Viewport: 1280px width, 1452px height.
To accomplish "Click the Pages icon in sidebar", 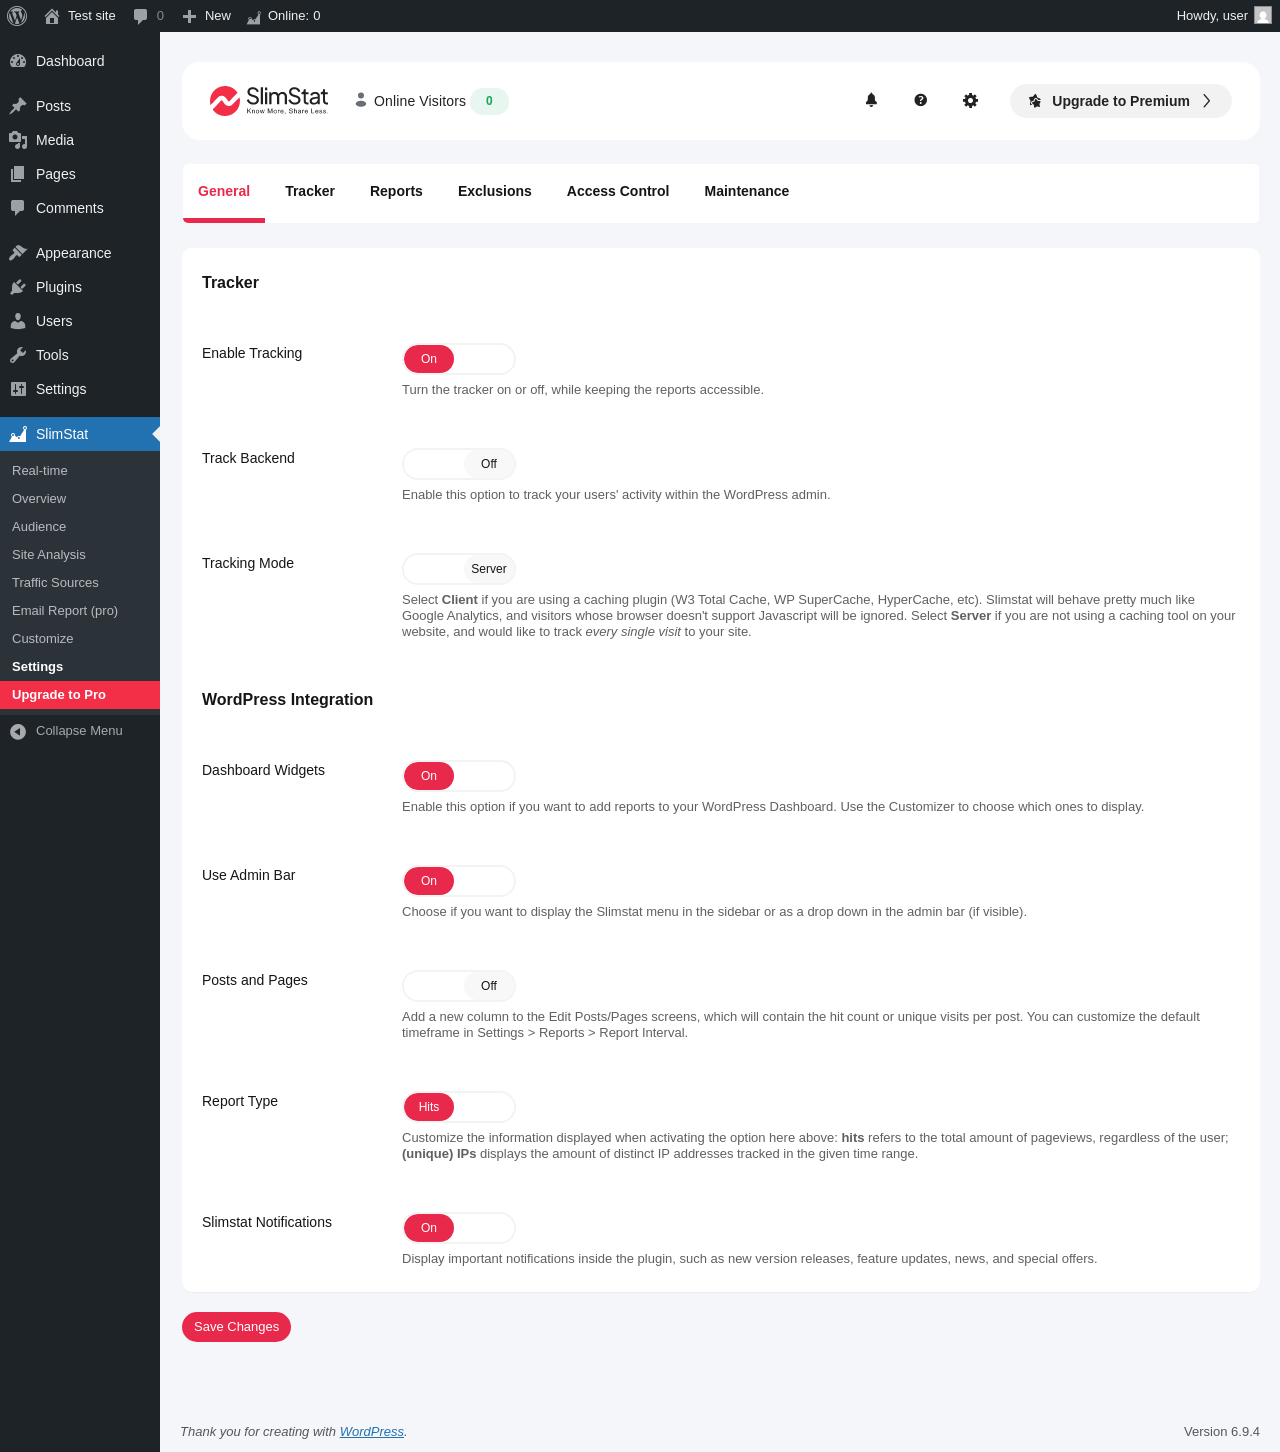I will (x=18, y=174).
